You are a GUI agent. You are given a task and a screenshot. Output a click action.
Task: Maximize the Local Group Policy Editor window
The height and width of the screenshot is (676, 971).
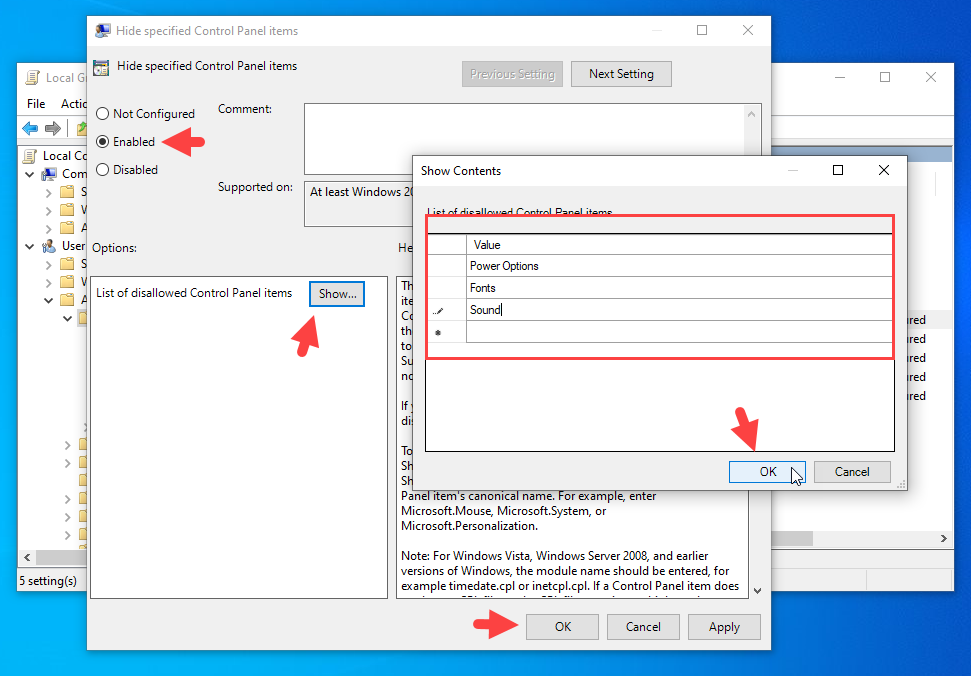(885, 77)
